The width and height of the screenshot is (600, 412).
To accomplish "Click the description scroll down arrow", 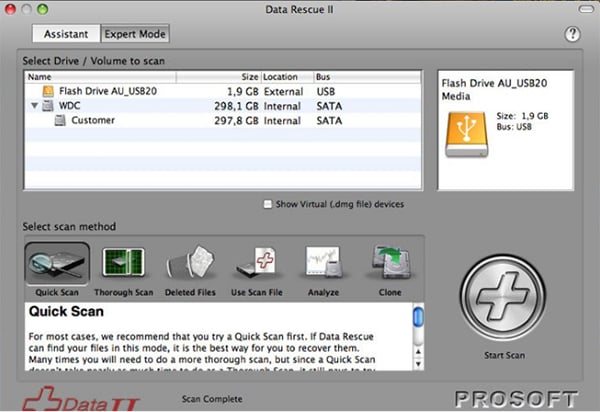I will coord(418,364).
